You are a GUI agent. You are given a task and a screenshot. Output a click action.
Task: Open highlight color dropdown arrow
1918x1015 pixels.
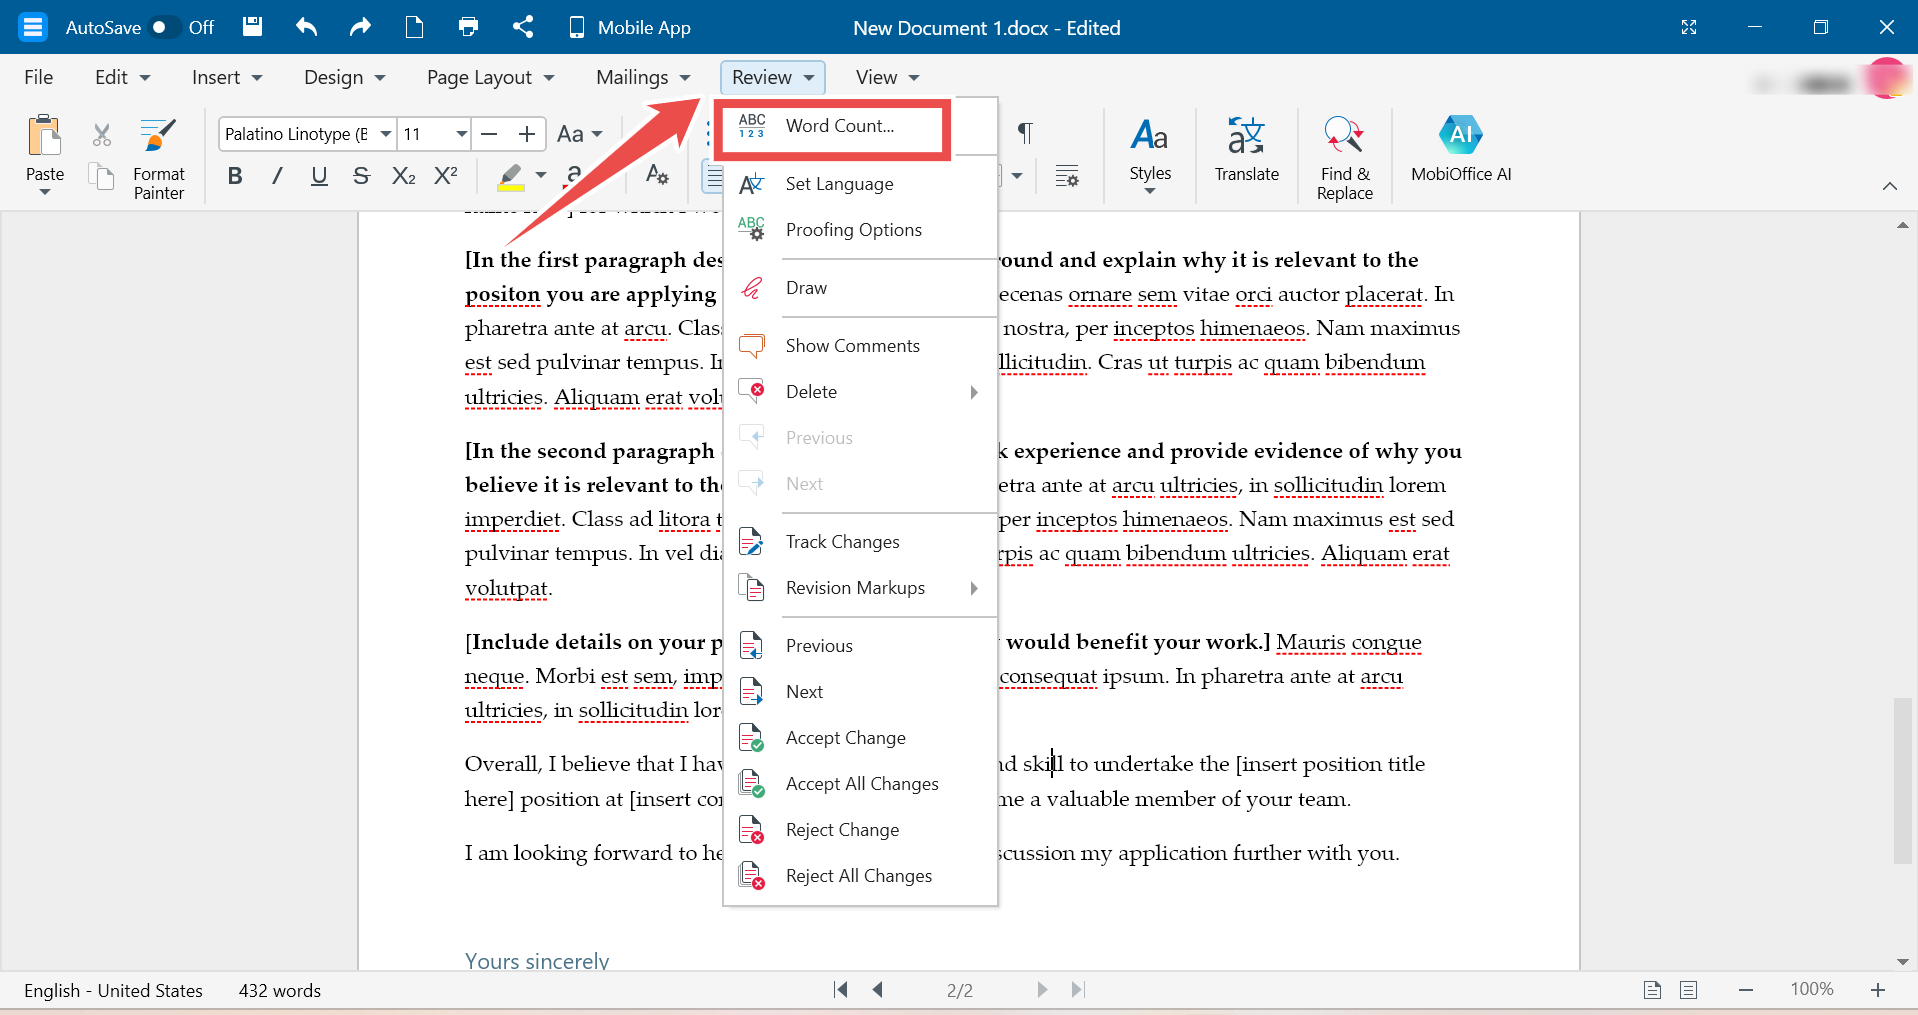[x=541, y=175]
